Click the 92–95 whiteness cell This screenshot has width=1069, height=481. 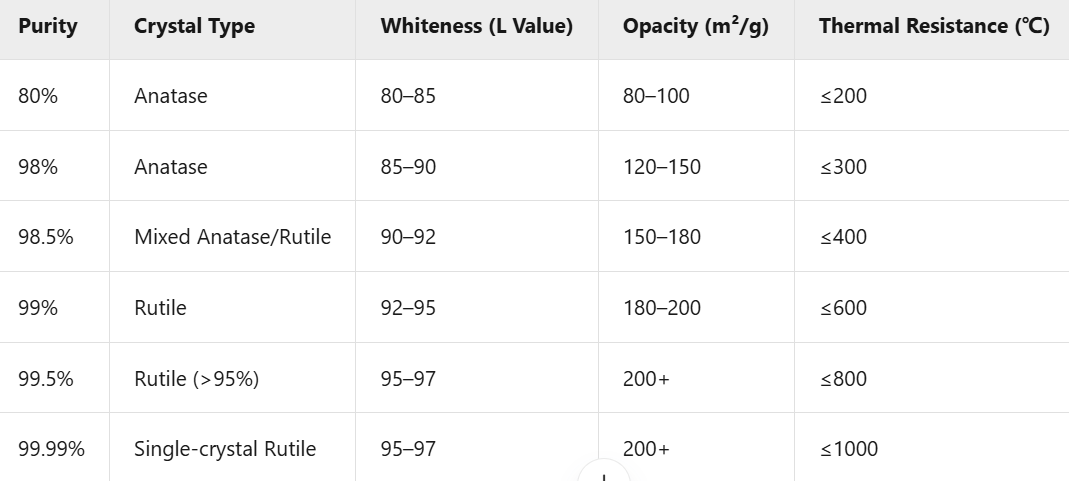click(408, 308)
